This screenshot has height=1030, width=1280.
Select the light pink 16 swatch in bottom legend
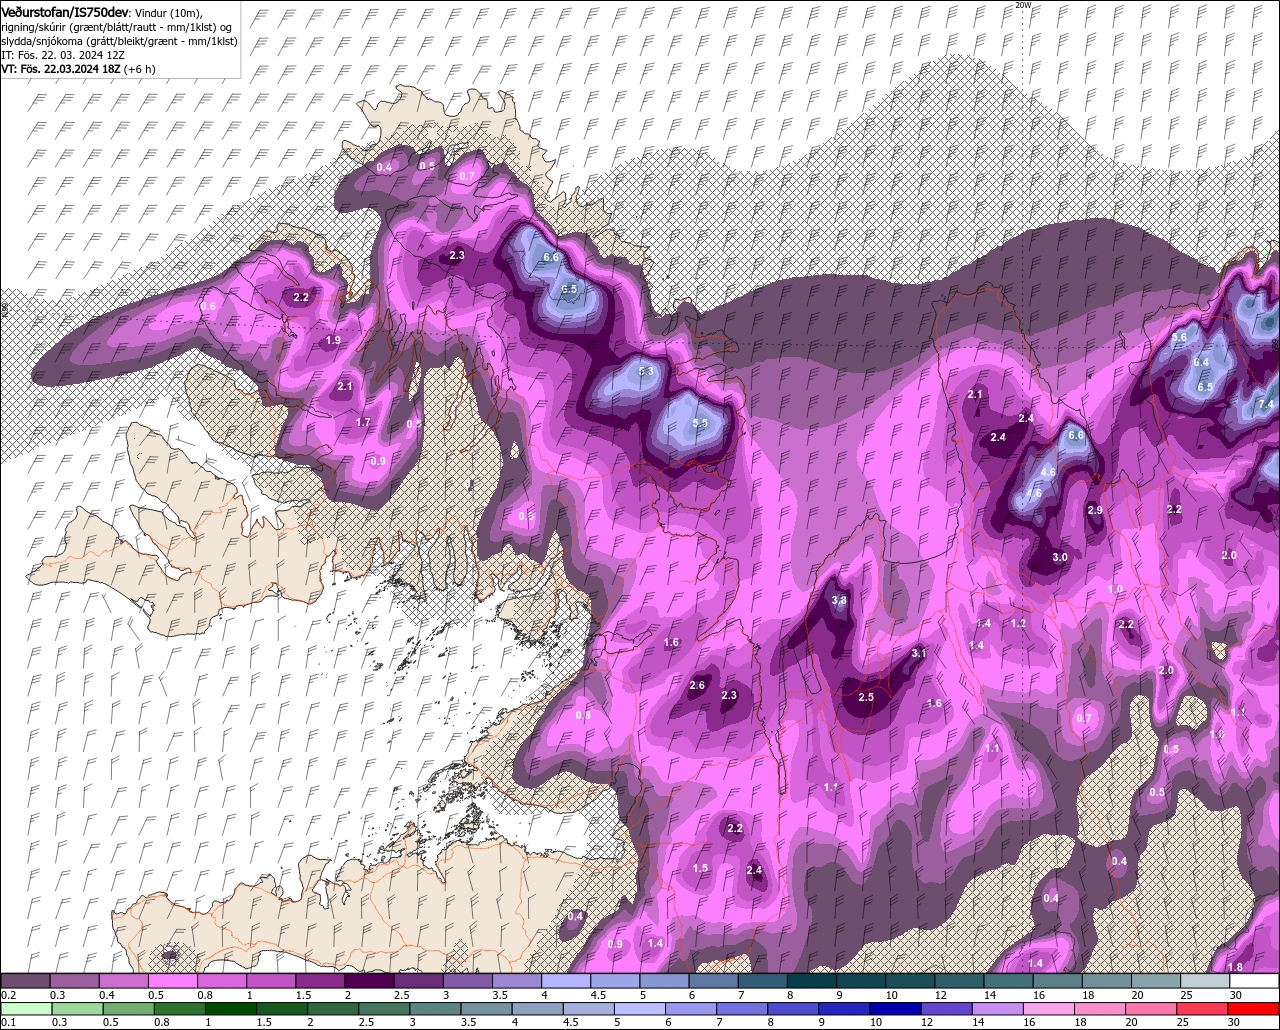point(1050,1008)
